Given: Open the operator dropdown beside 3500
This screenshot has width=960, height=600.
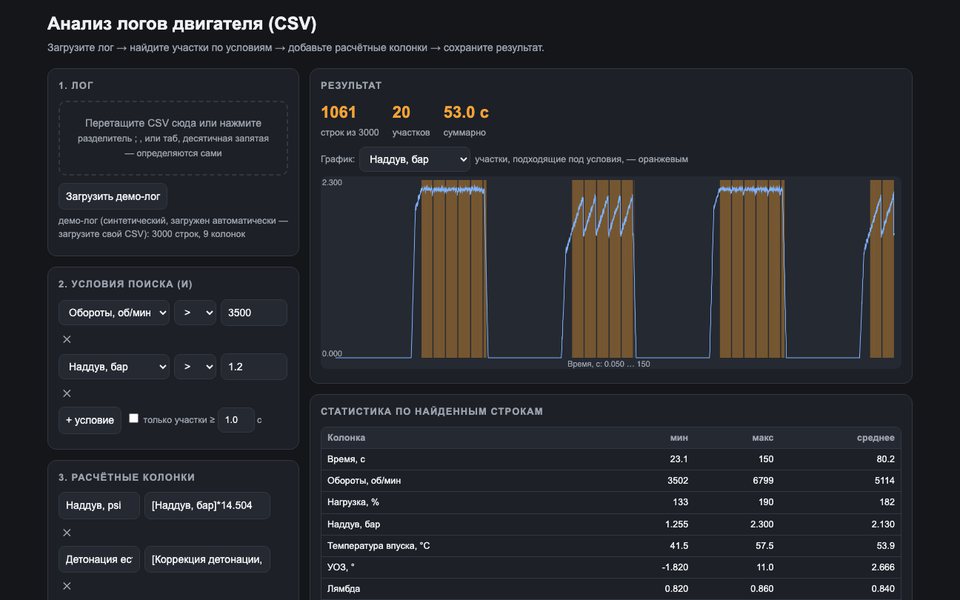Looking at the screenshot, I should (195, 312).
